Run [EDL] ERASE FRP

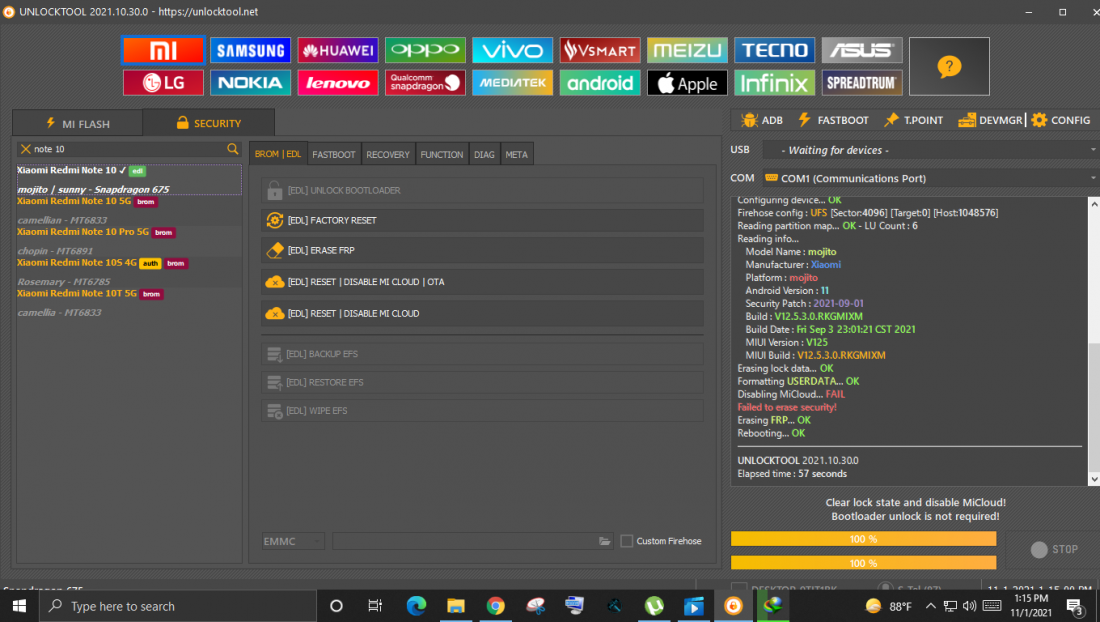483,250
